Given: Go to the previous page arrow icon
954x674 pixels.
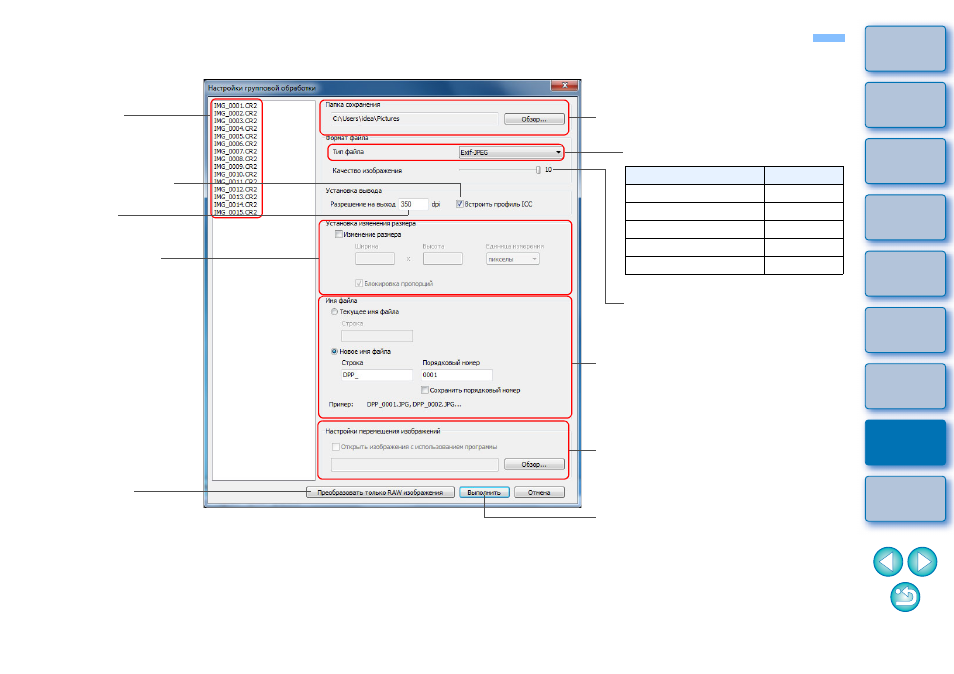Looking at the screenshot, I should pyautogui.click(x=888, y=561).
